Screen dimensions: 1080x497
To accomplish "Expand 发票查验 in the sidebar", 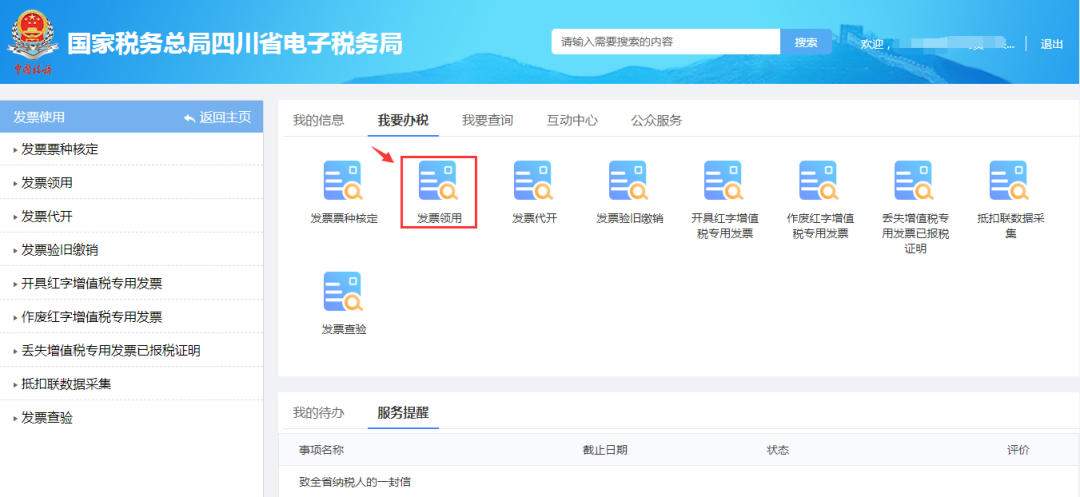I will point(131,418).
